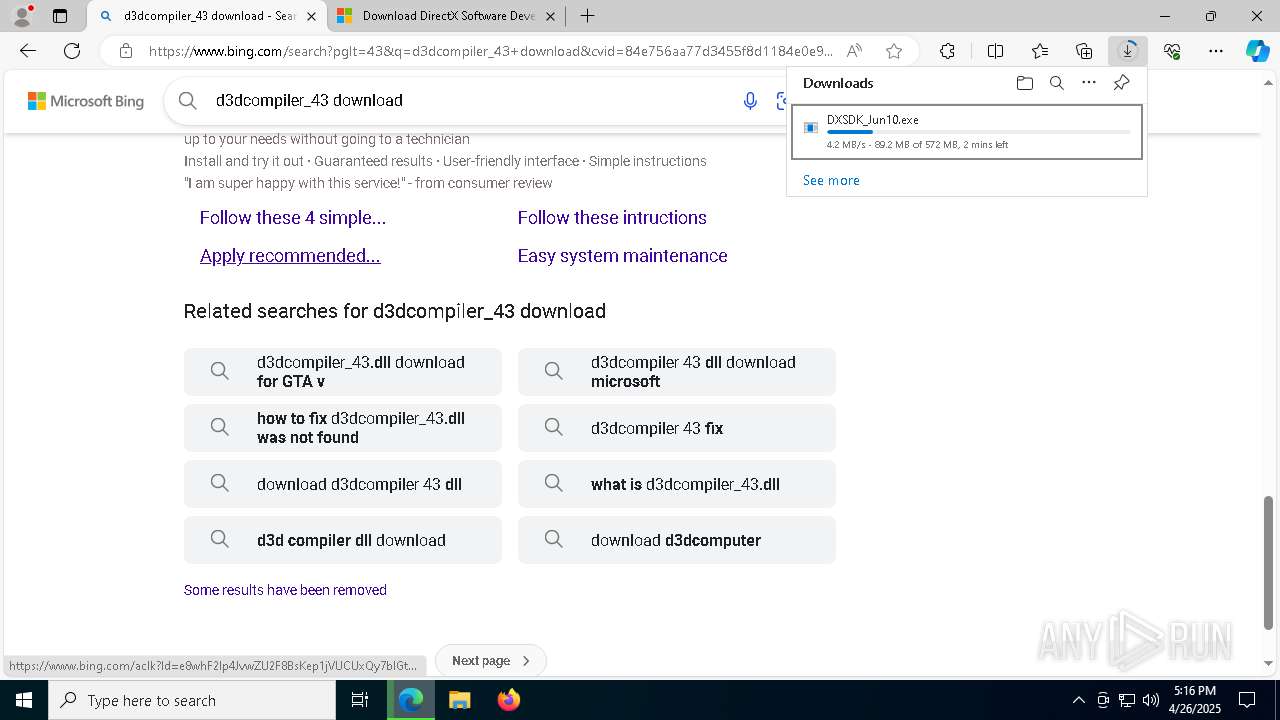
Task: Toggle the Downloads toolbar button
Action: 1128,51
